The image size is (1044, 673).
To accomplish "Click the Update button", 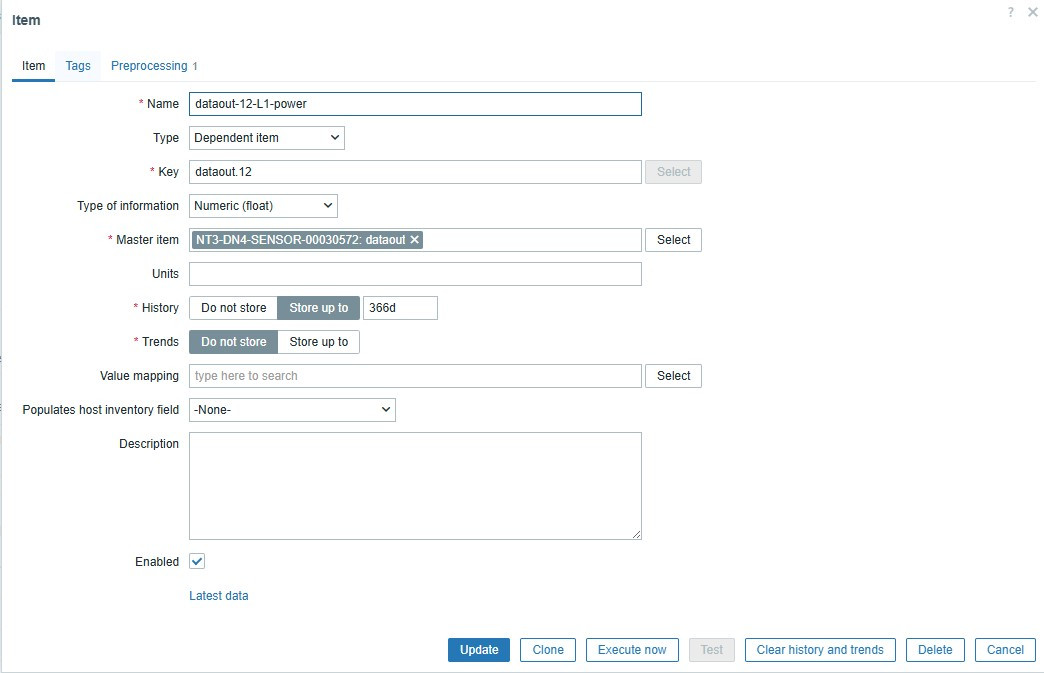I will (x=478, y=649).
